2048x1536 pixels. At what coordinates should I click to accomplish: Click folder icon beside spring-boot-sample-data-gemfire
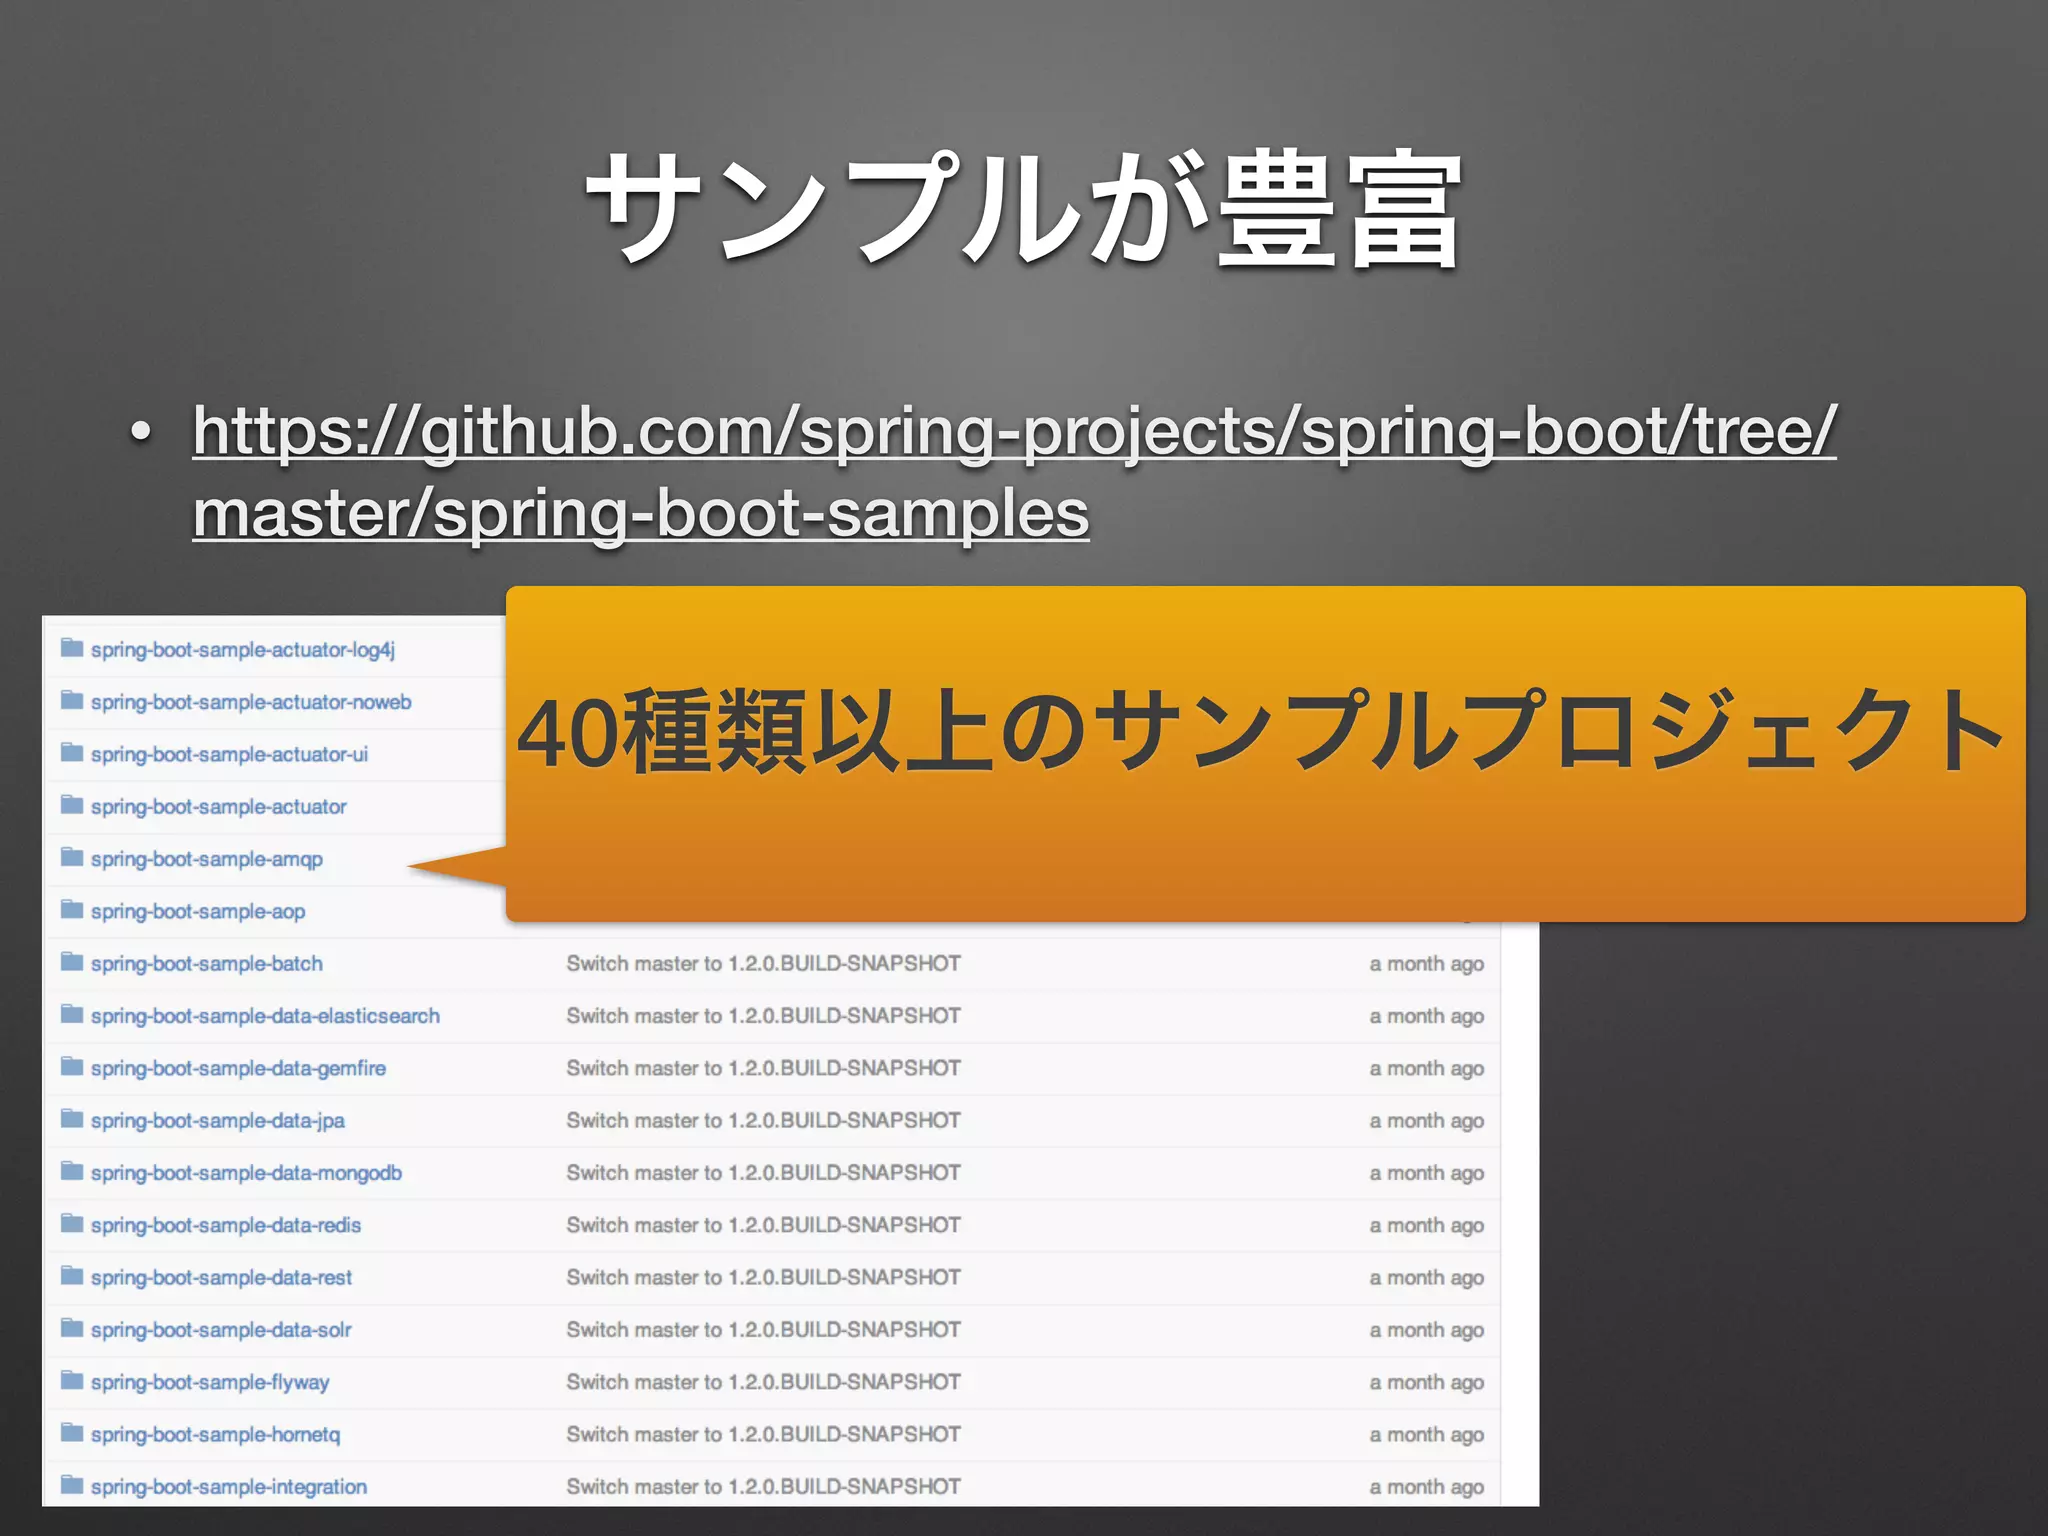(x=72, y=1066)
